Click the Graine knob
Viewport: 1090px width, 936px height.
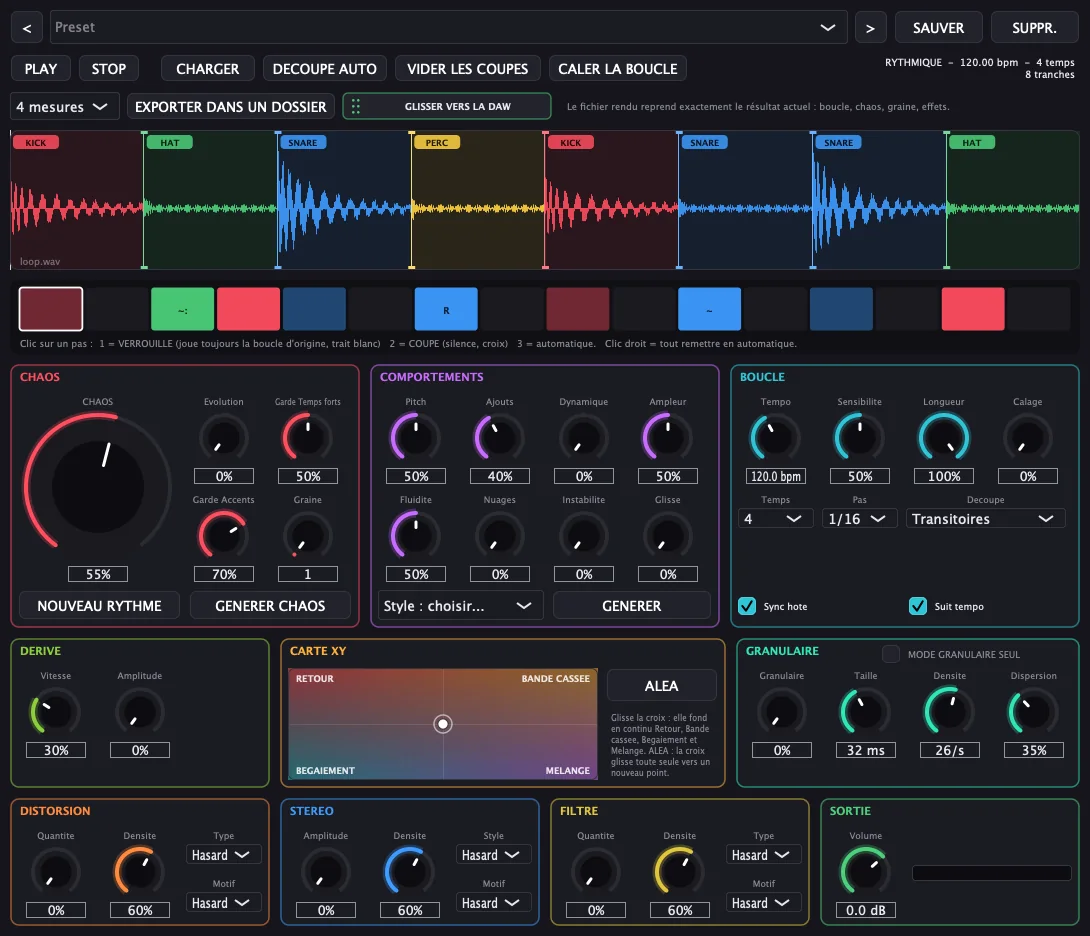pos(307,536)
